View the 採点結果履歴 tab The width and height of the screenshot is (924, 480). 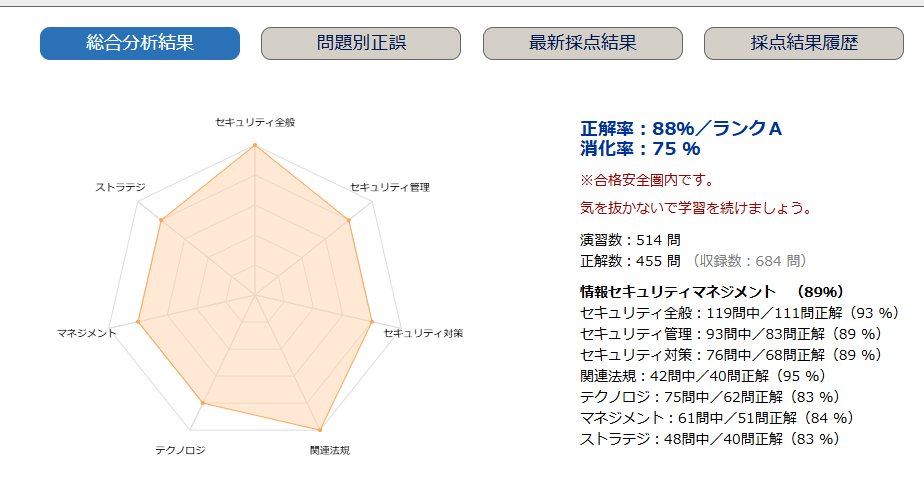point(804,43)
